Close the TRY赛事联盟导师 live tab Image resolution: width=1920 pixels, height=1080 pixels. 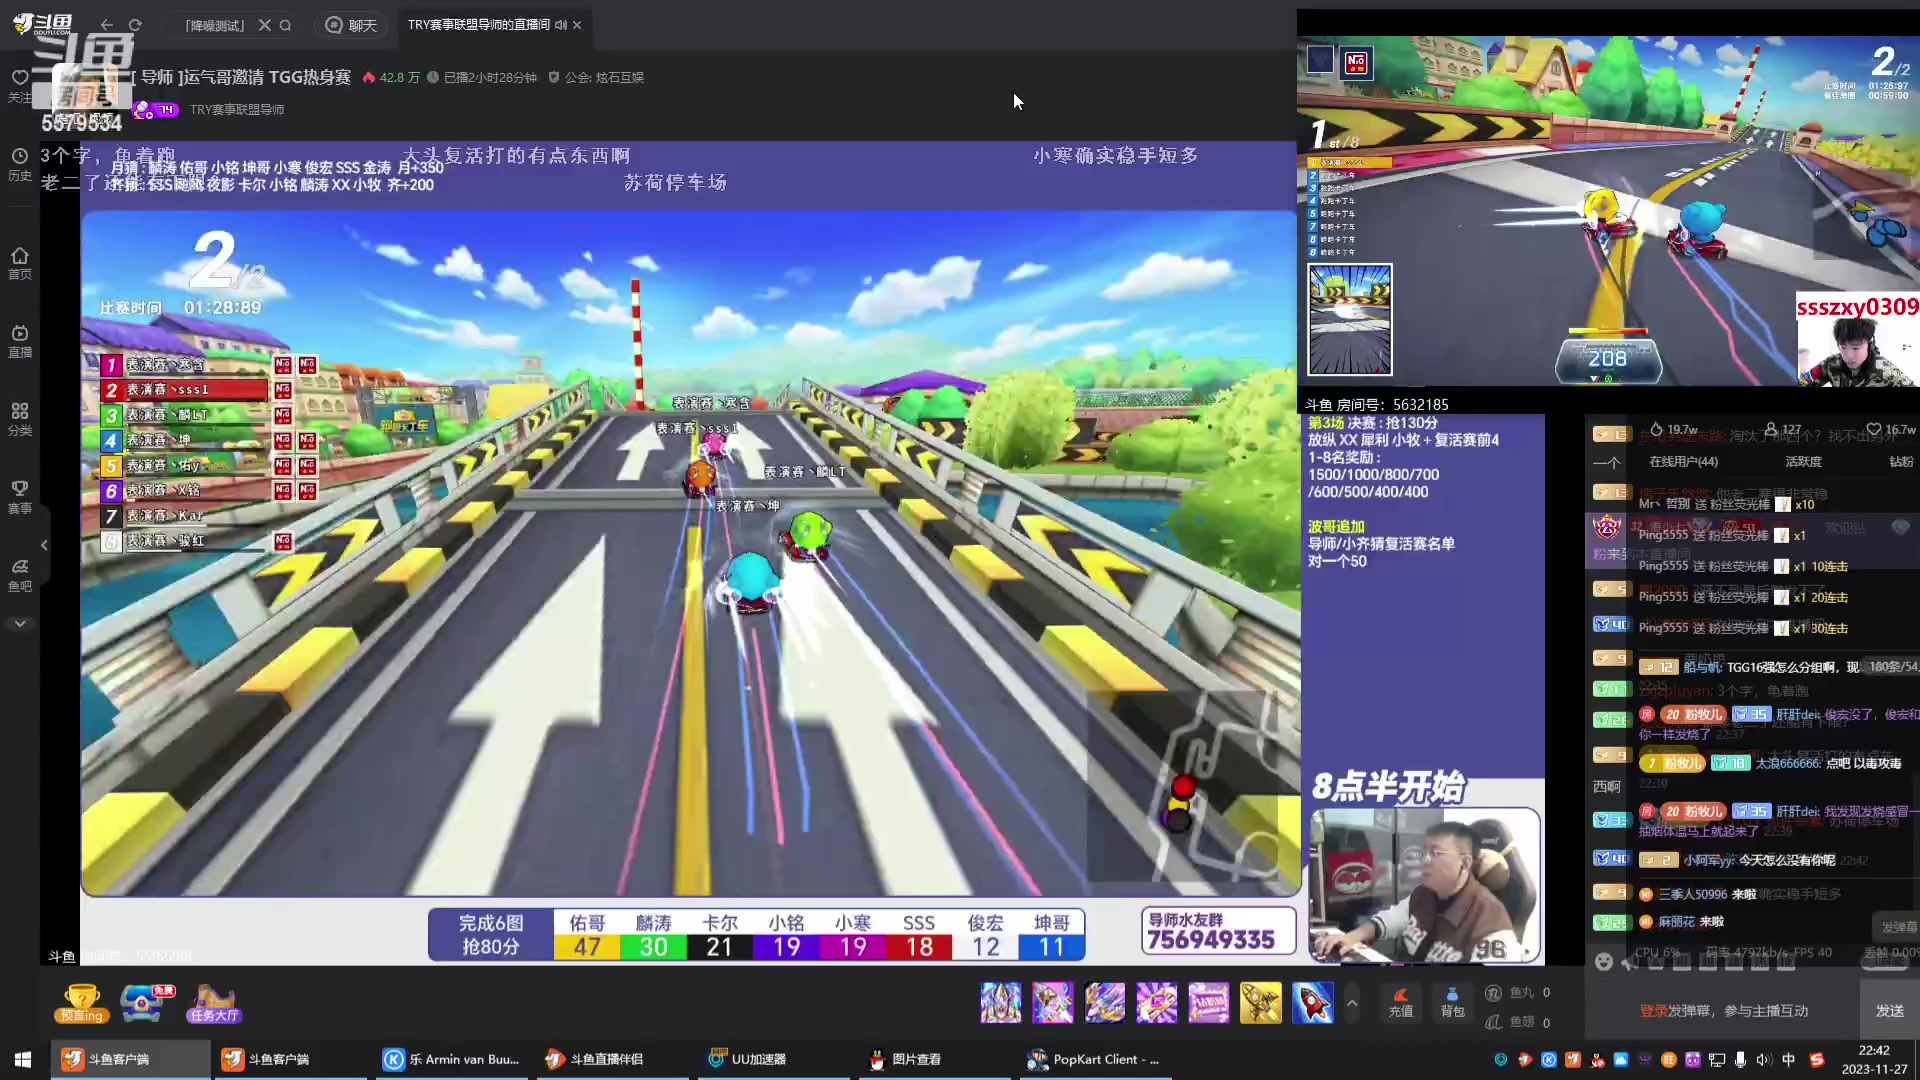point(577,25)
